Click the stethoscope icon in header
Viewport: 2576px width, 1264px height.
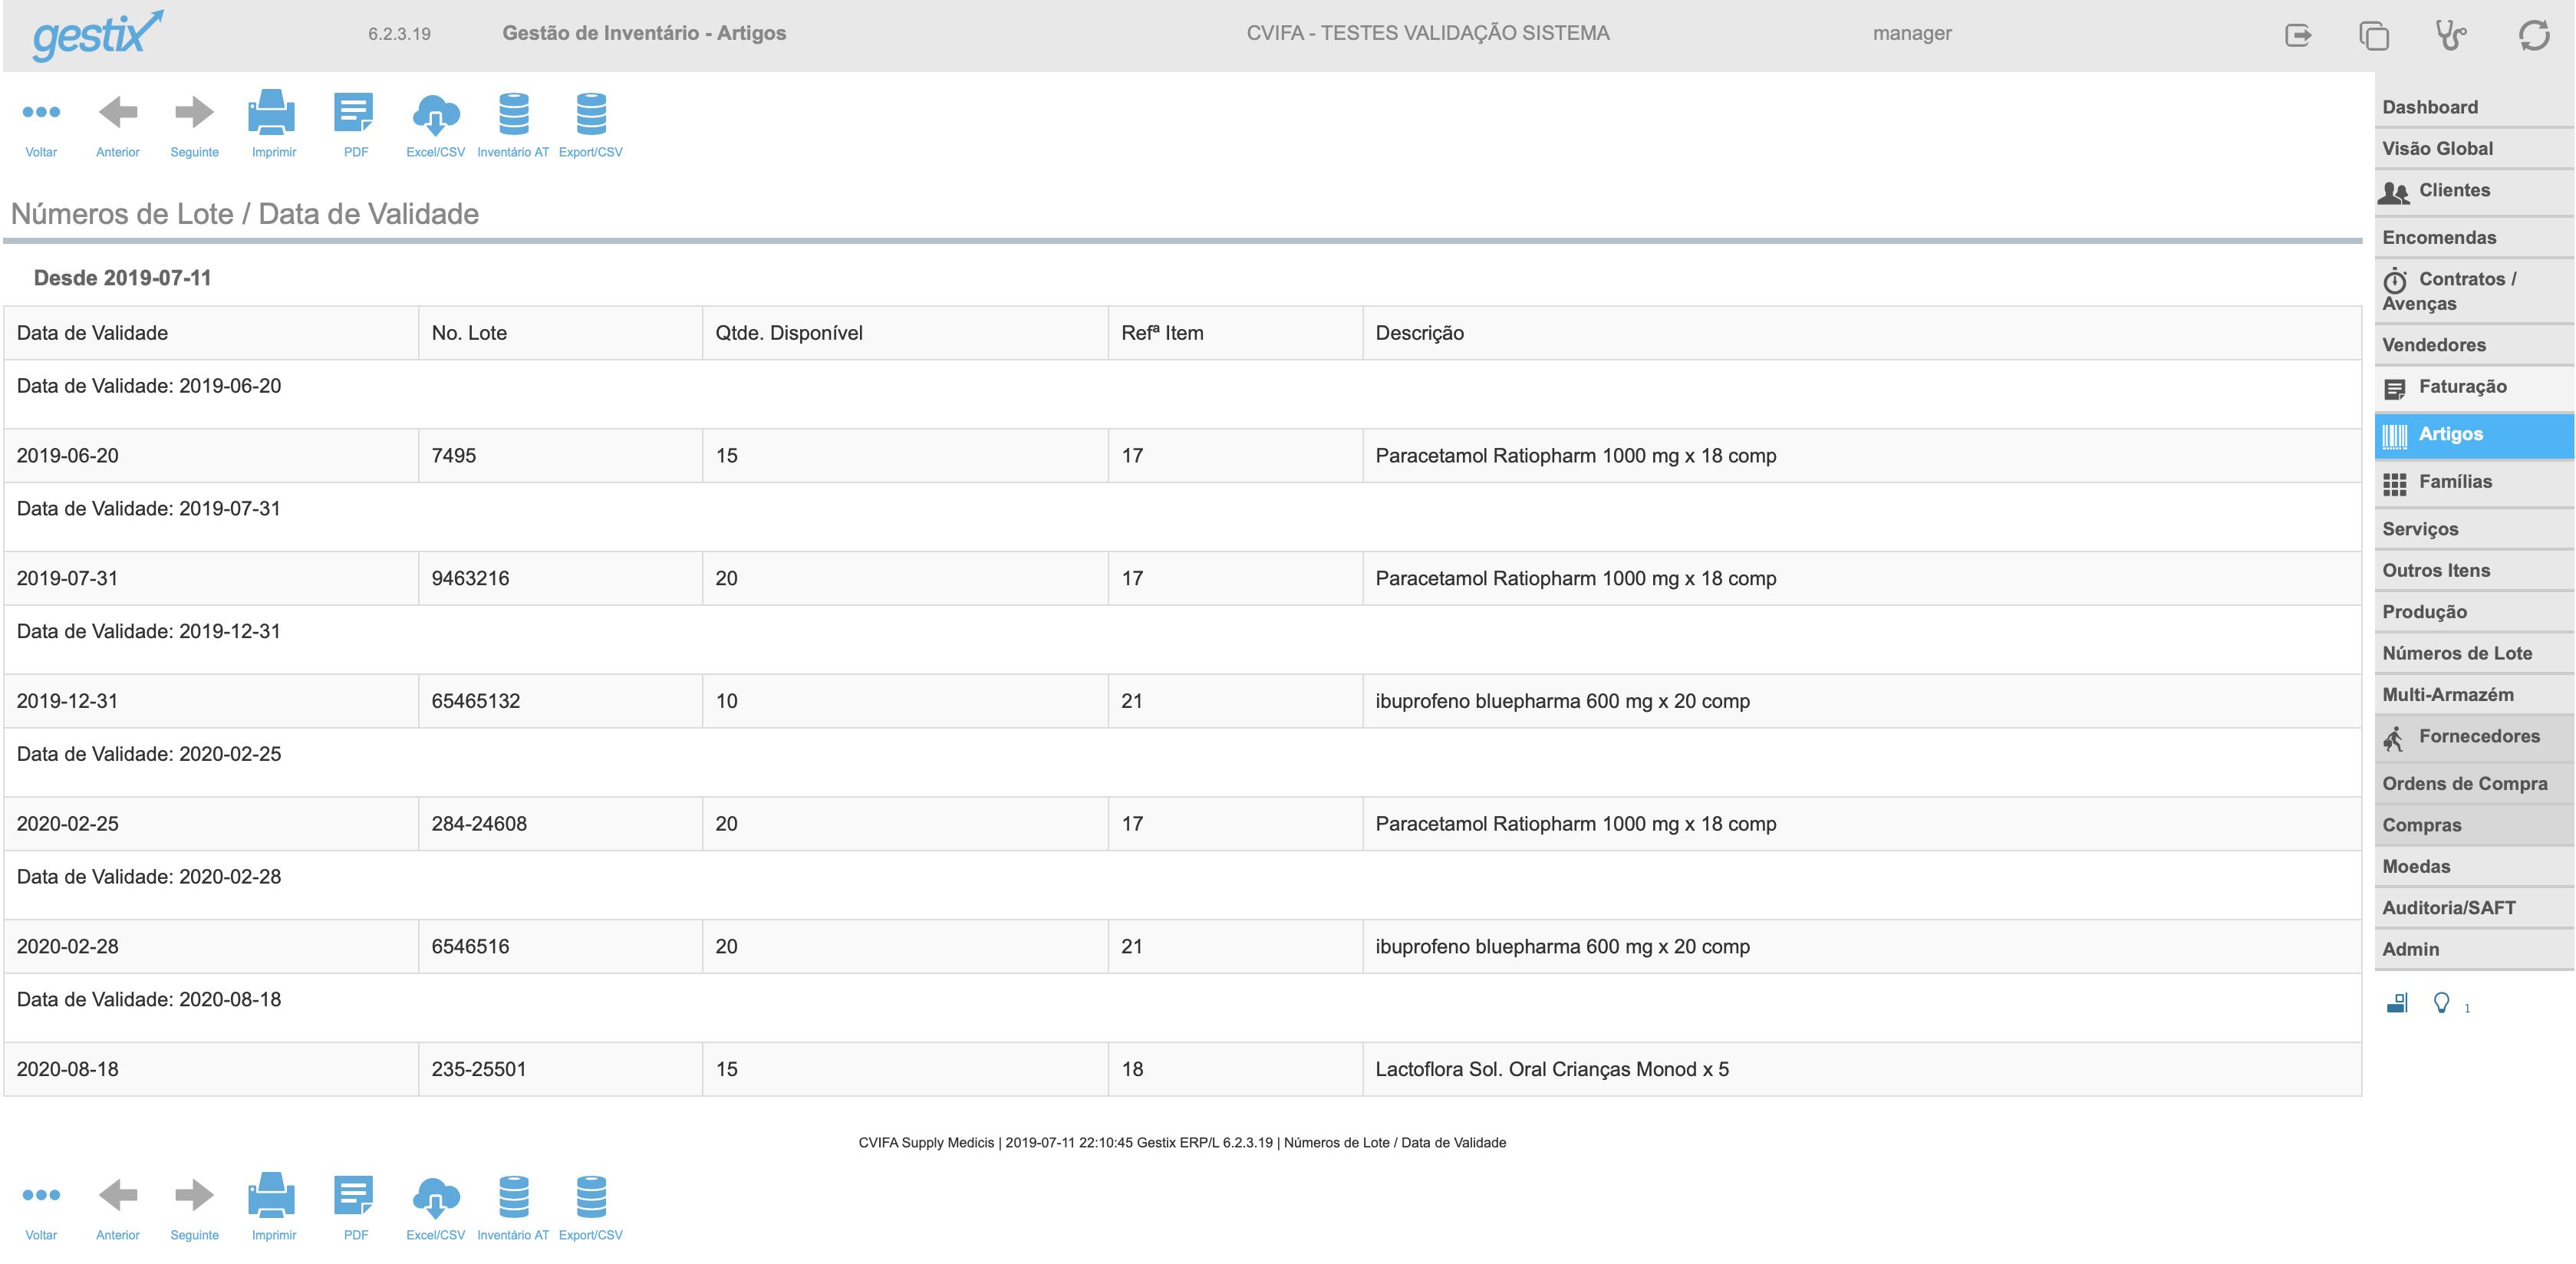pos(2450,35)
